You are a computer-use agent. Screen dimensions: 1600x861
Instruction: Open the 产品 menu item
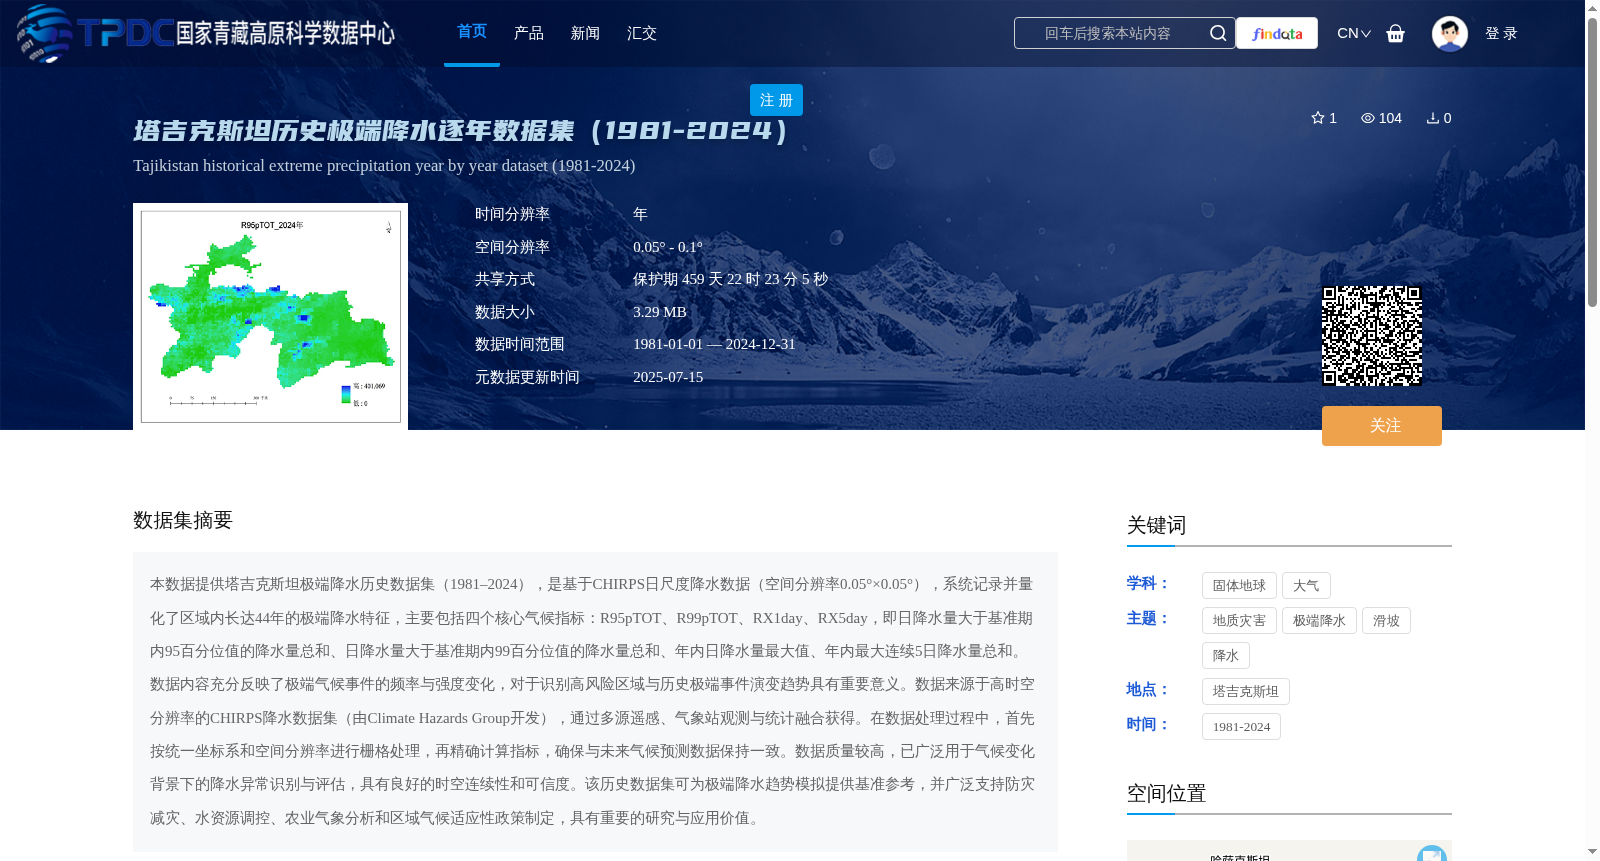pyautogui.click(x=529, y=33)
